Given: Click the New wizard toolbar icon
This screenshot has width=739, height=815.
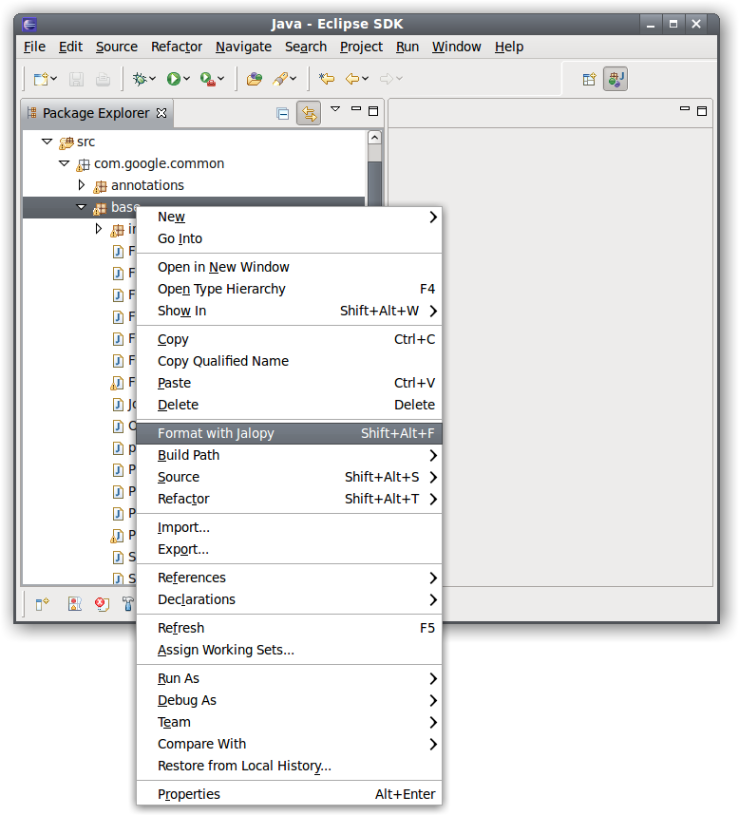Looking at the screenshot, I should (x=41, y=79).
